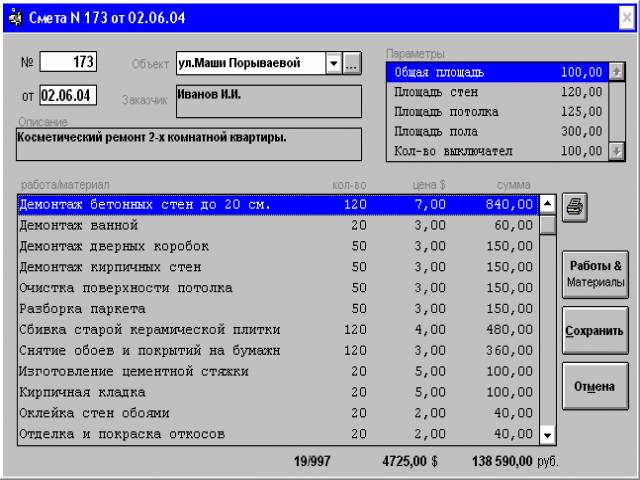
Task: Click value 120,00 for Площадь стен
Action: point(581,92)
